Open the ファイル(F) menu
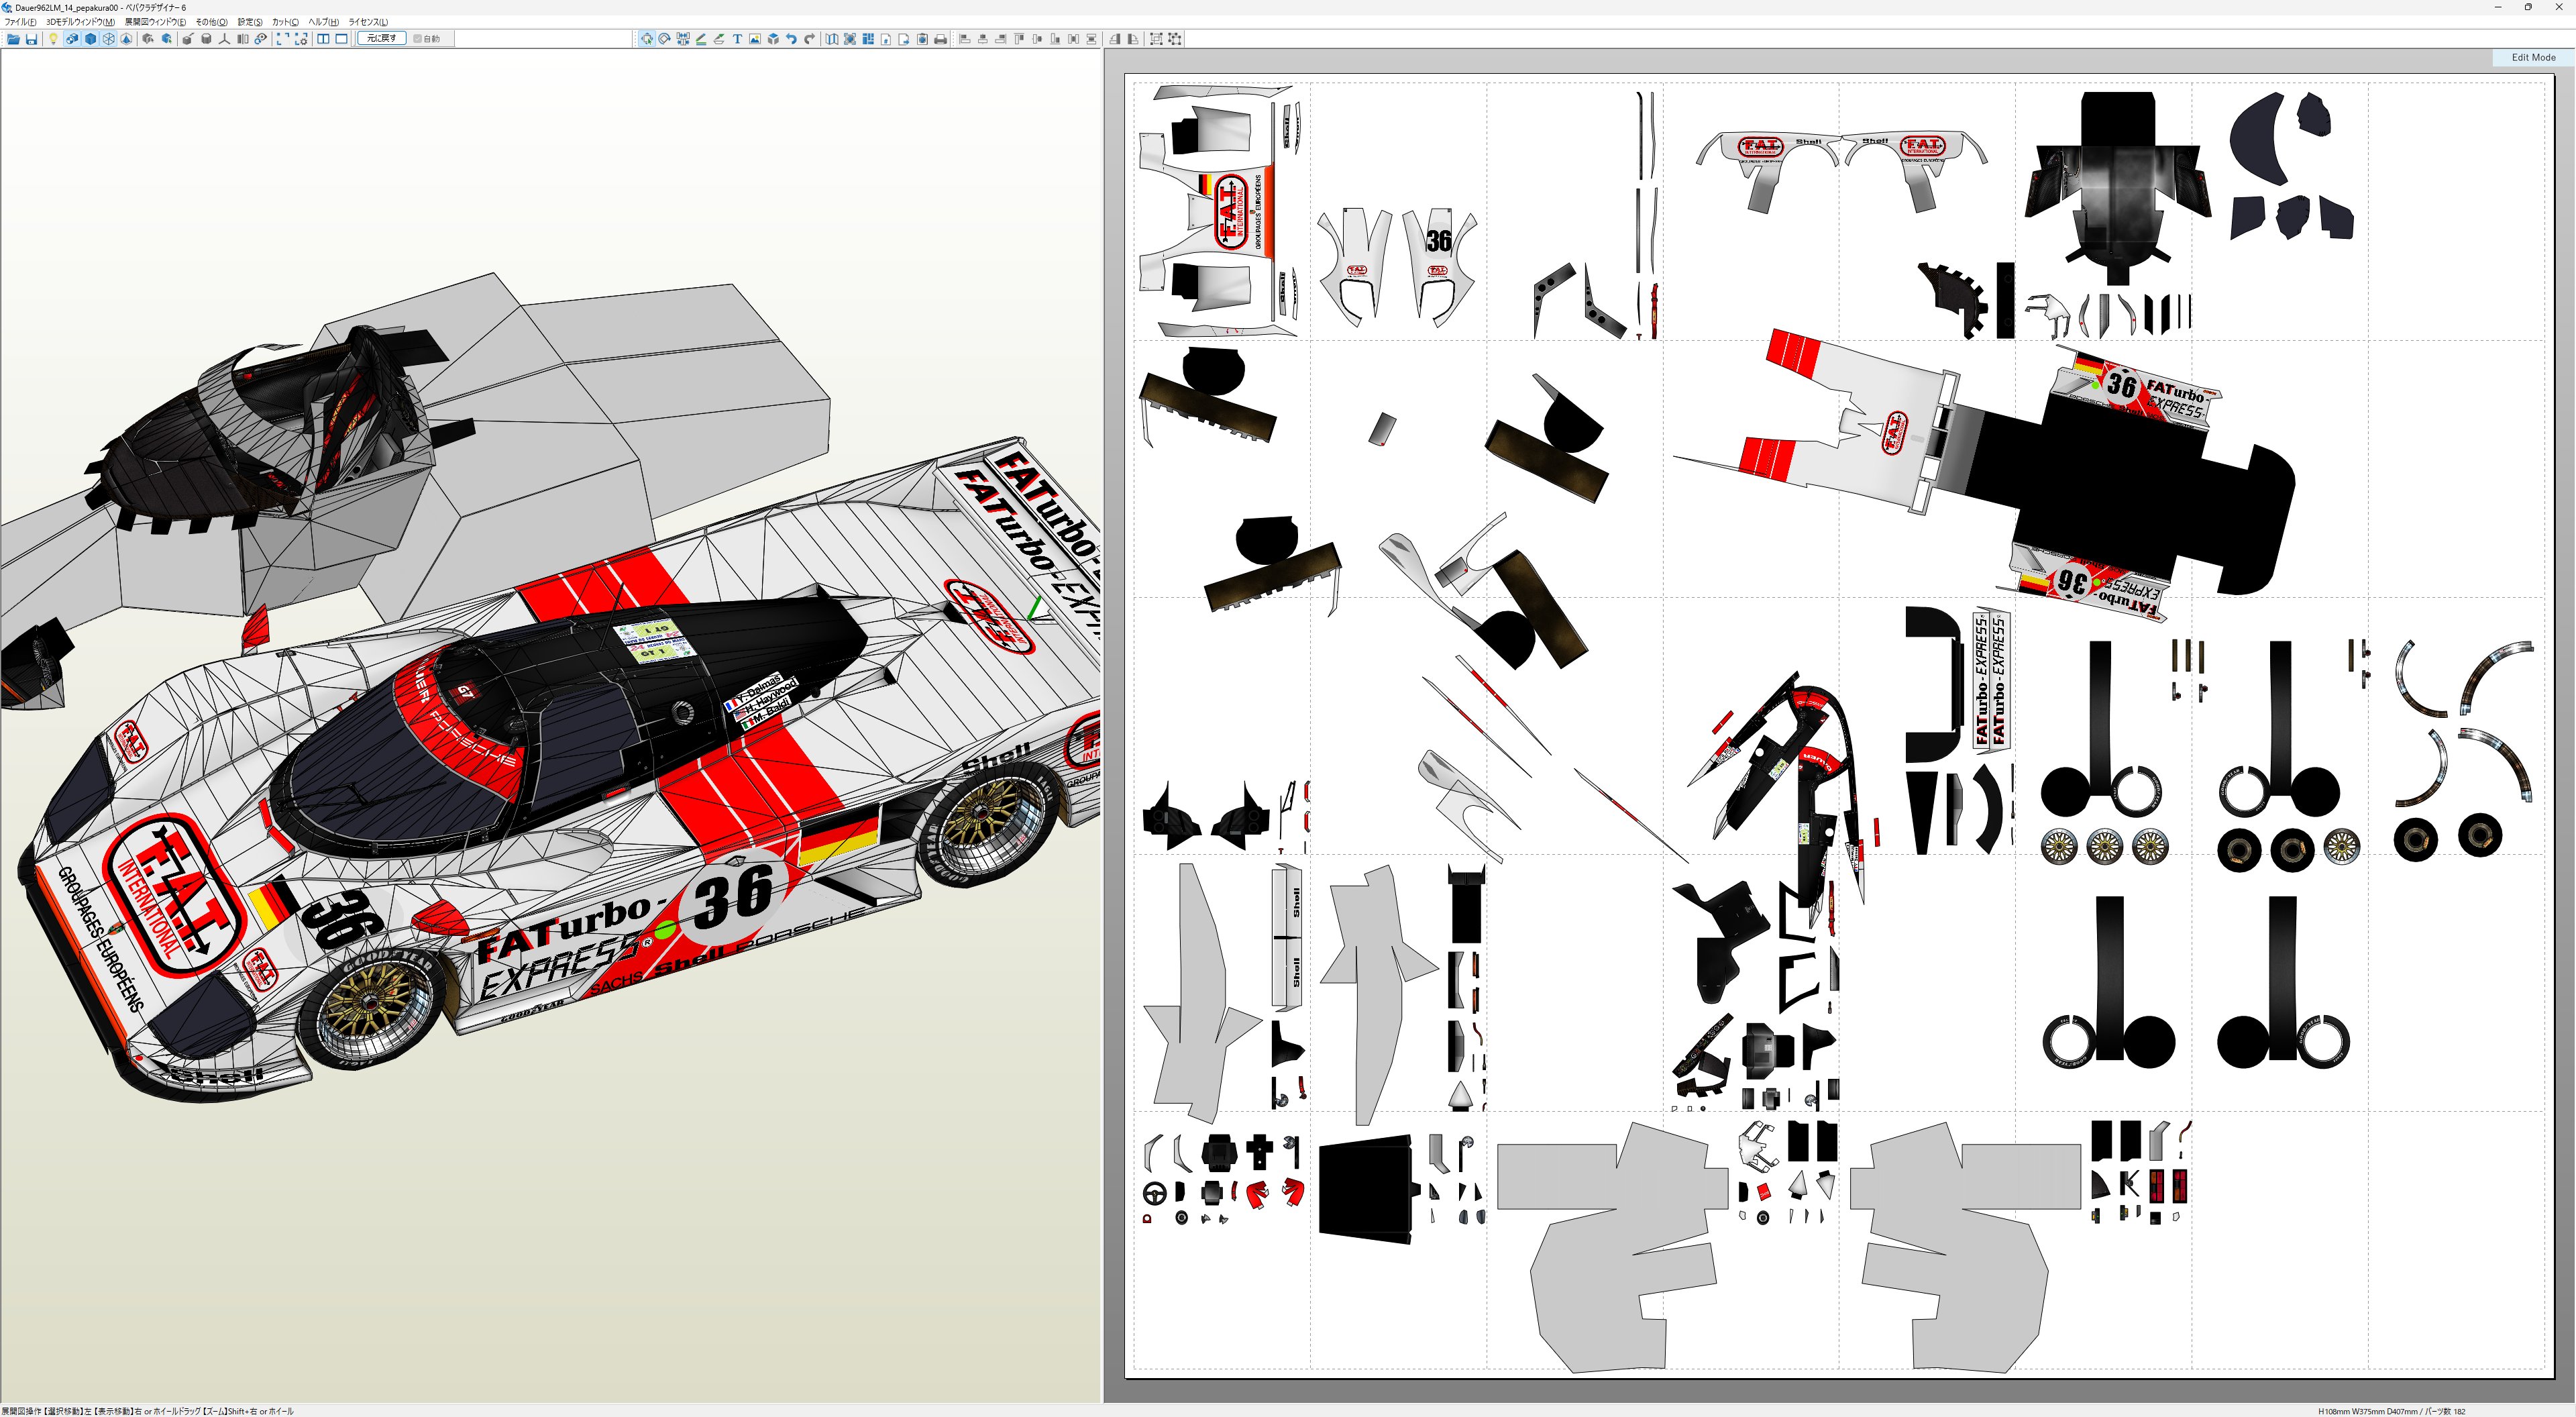This screenshot has width=2576, height=1417. 20,22
